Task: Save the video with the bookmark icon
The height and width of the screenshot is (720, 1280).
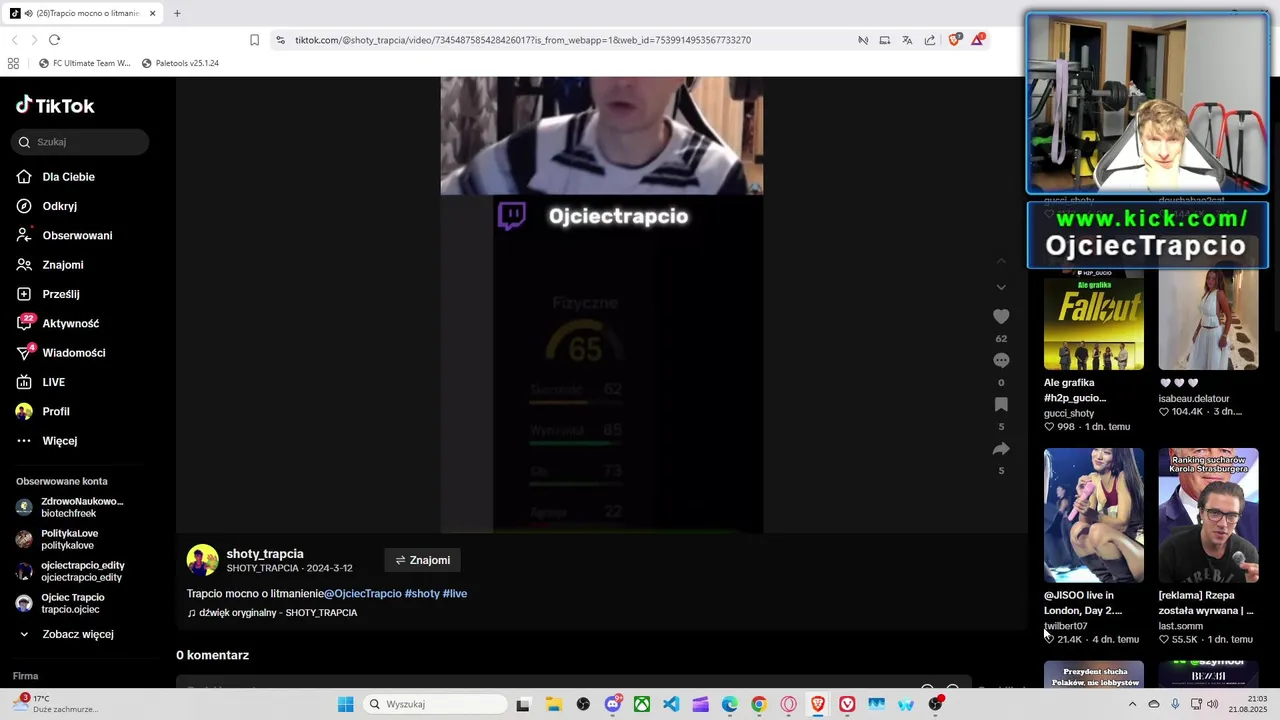Action: [x=1001, y=404]
